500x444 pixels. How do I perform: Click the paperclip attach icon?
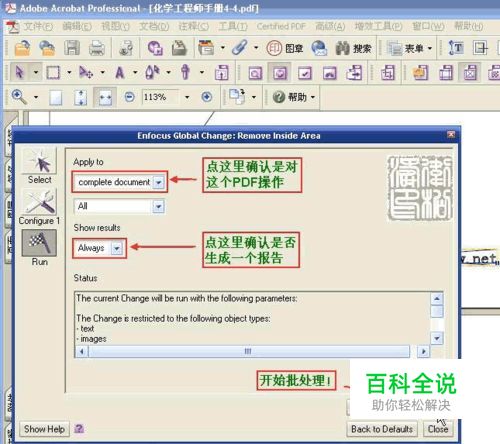[240, 48]
